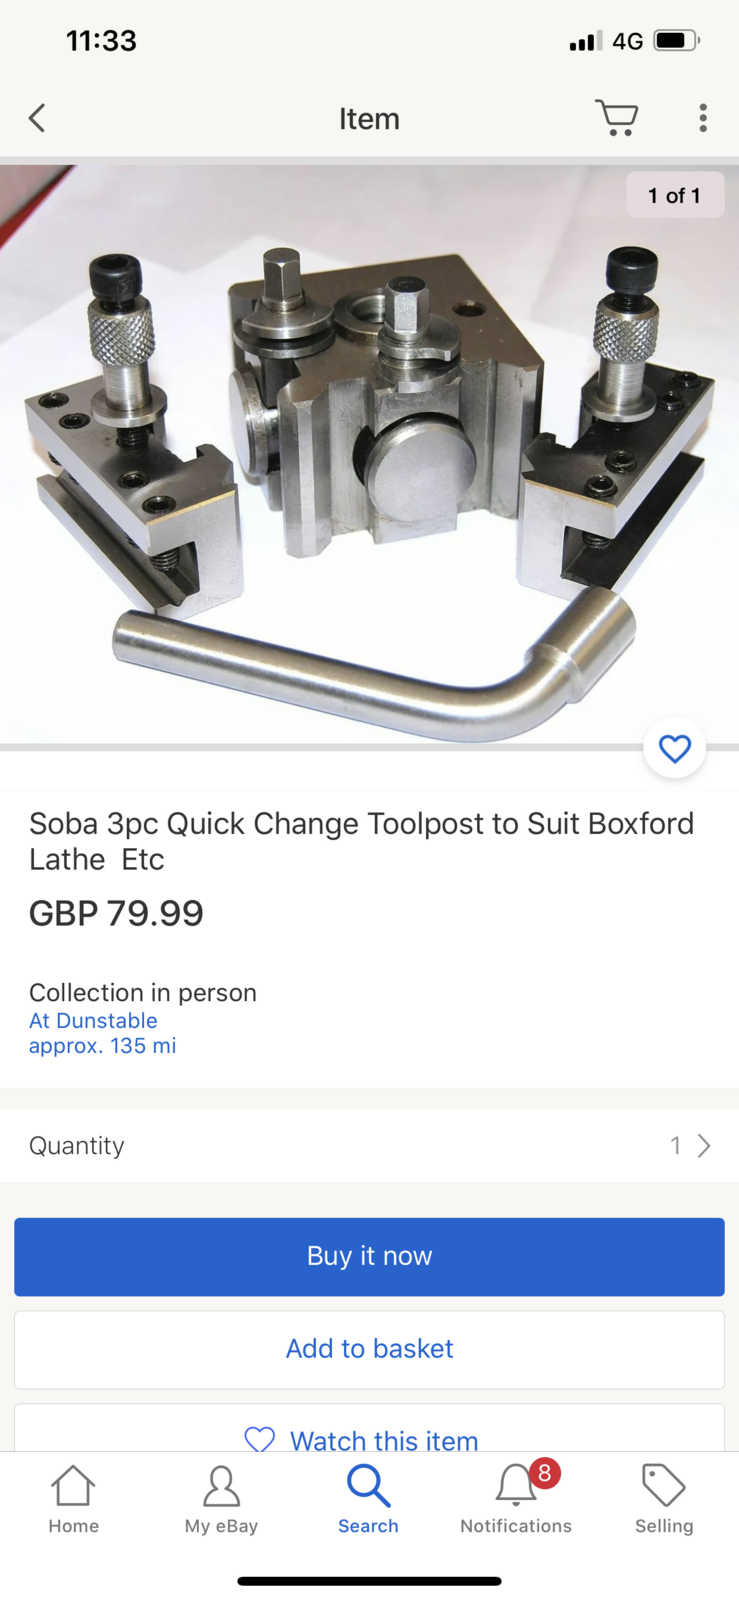Tap the Soba 3pc Quick Change Toolpost title

coord(361,841)
